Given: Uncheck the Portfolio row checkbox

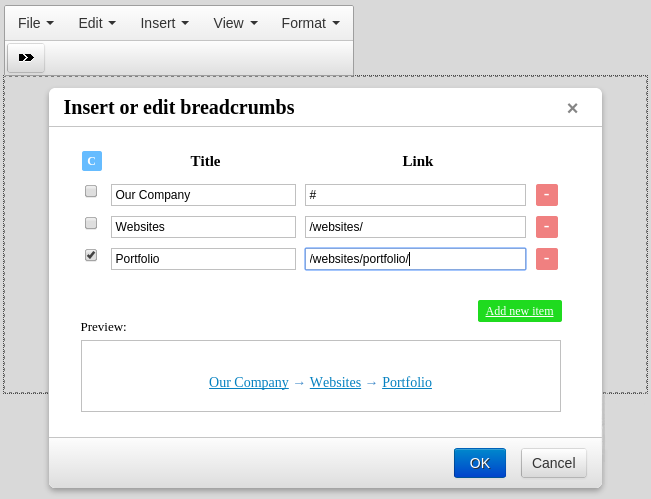Looking at the screenshot, I should (91, 255).
